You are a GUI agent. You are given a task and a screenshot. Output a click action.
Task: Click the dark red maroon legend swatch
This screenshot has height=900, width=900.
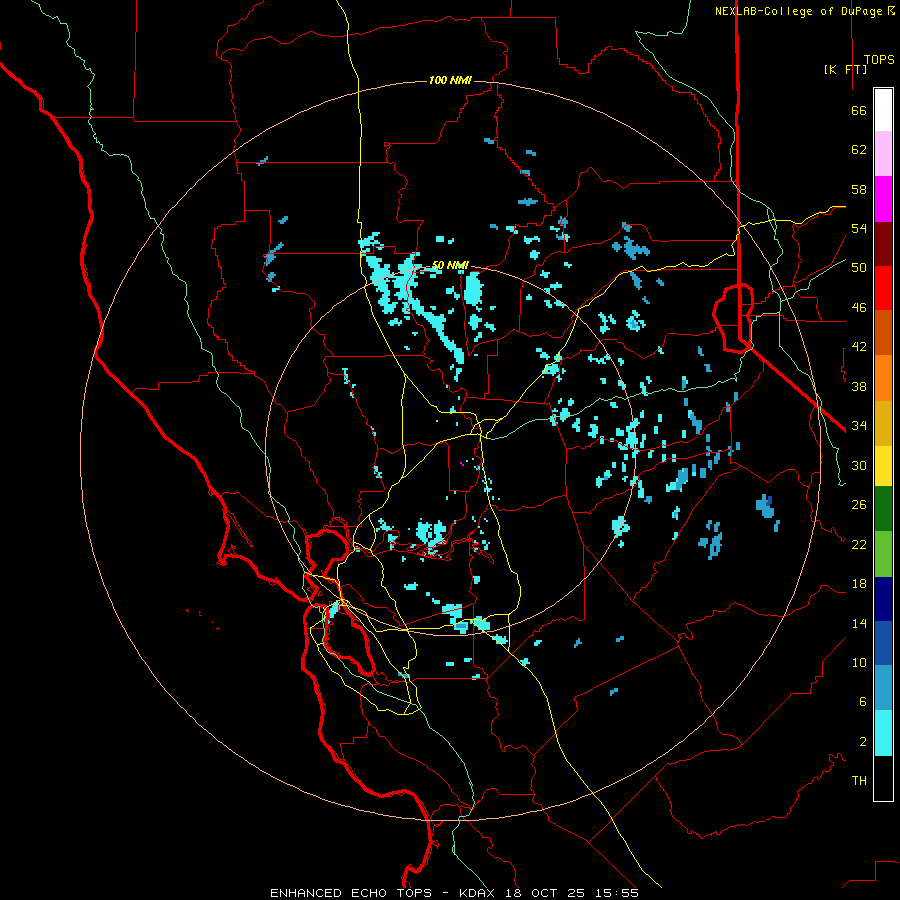[x=883, y=244]
